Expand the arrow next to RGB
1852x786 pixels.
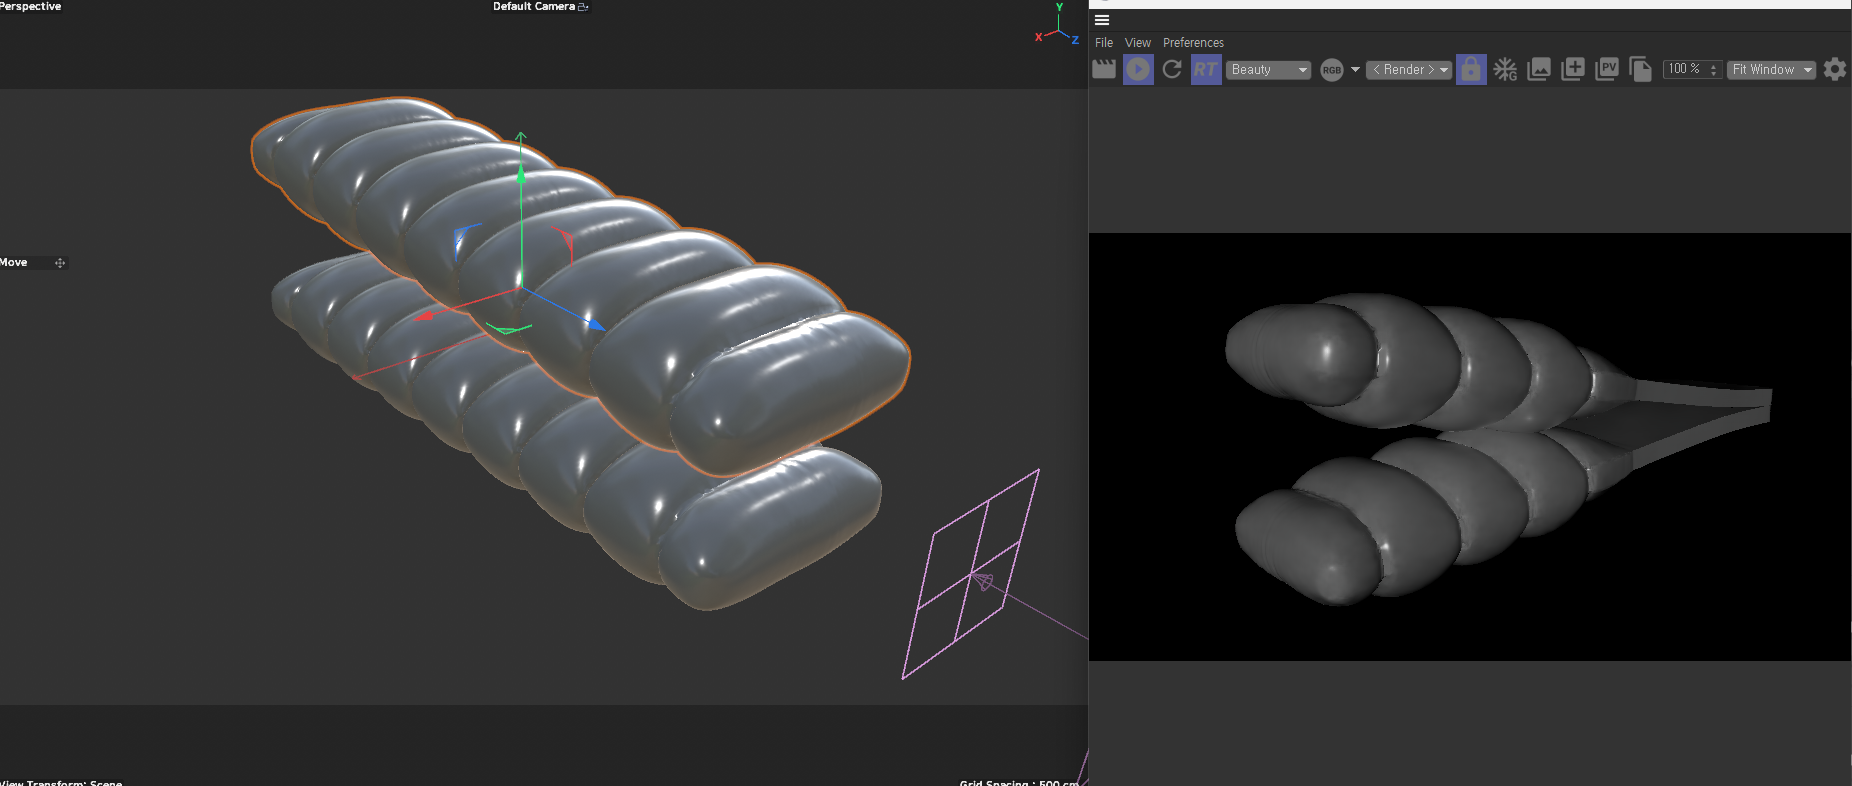(1355, 70)
